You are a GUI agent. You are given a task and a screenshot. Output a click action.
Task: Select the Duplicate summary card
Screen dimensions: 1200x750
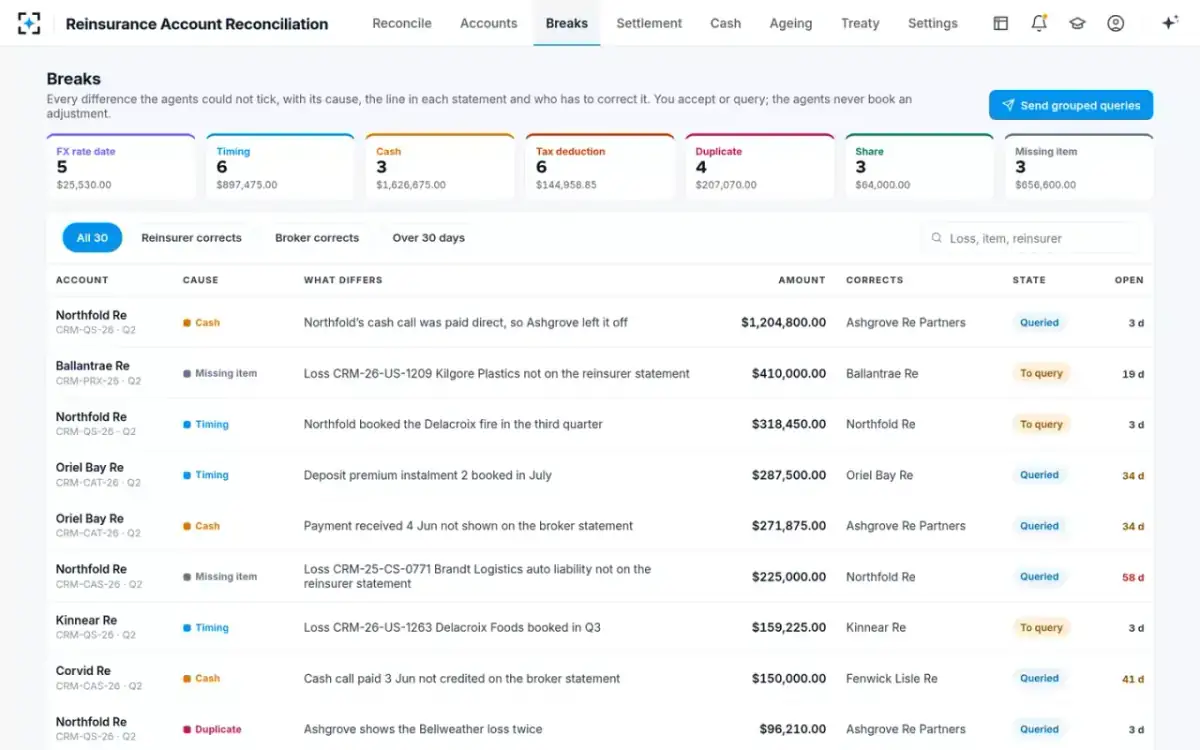(760, 167)
